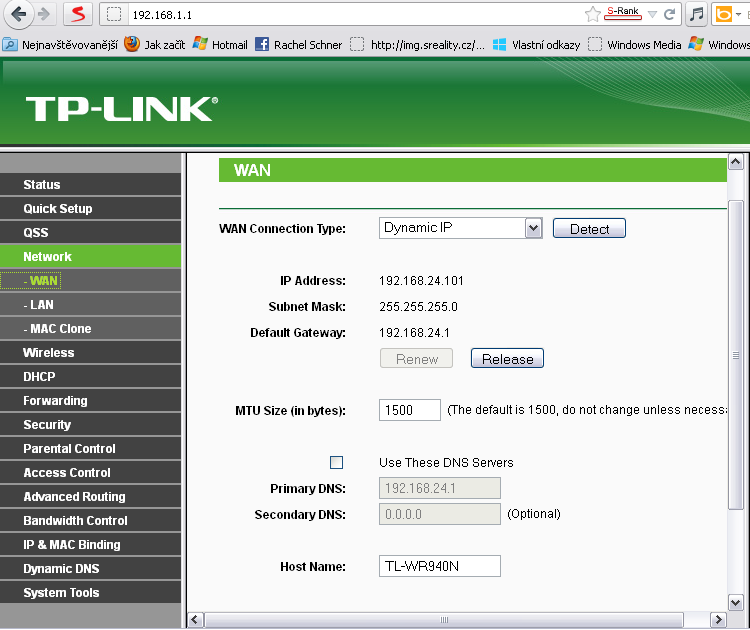Image resolution: width=750 pixels, height=630 pixels.
Task: Click the address bar showing 192.168.1.1
Action: click(354, 15)
